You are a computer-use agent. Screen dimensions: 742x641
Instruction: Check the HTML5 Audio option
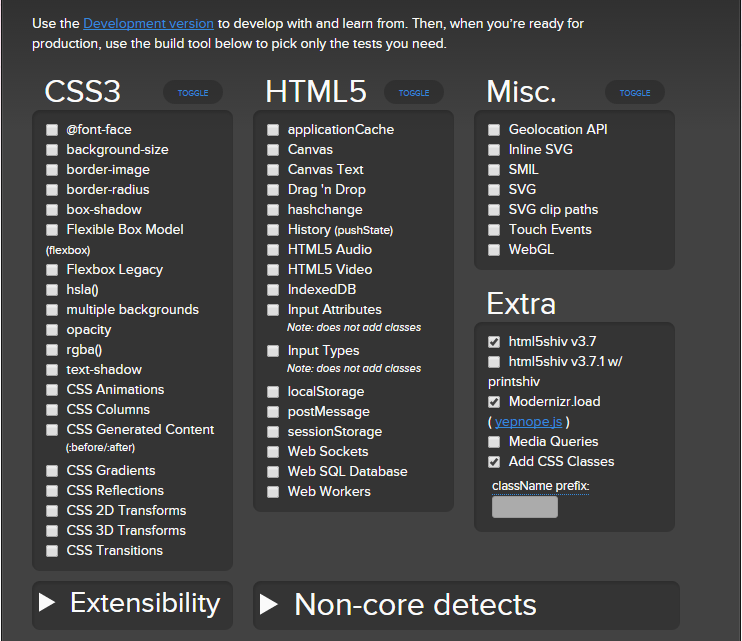[273, 250]
